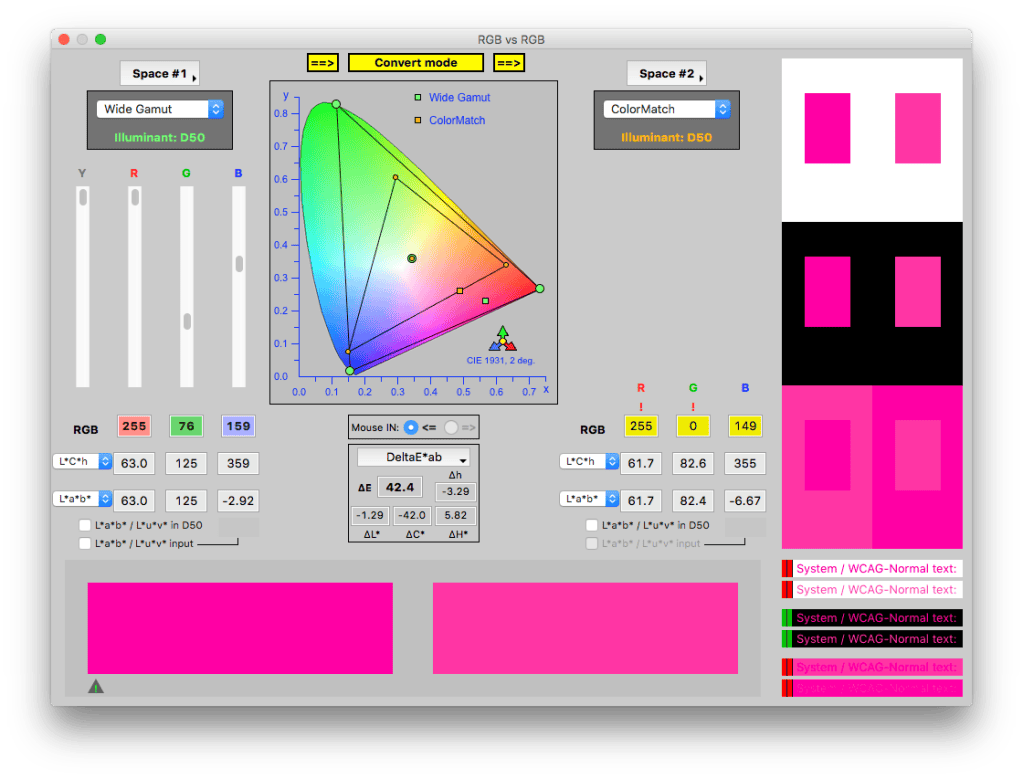
Task: Click Space #1 L*a*b* b value -2.92
Action: [x=238, y=500]
